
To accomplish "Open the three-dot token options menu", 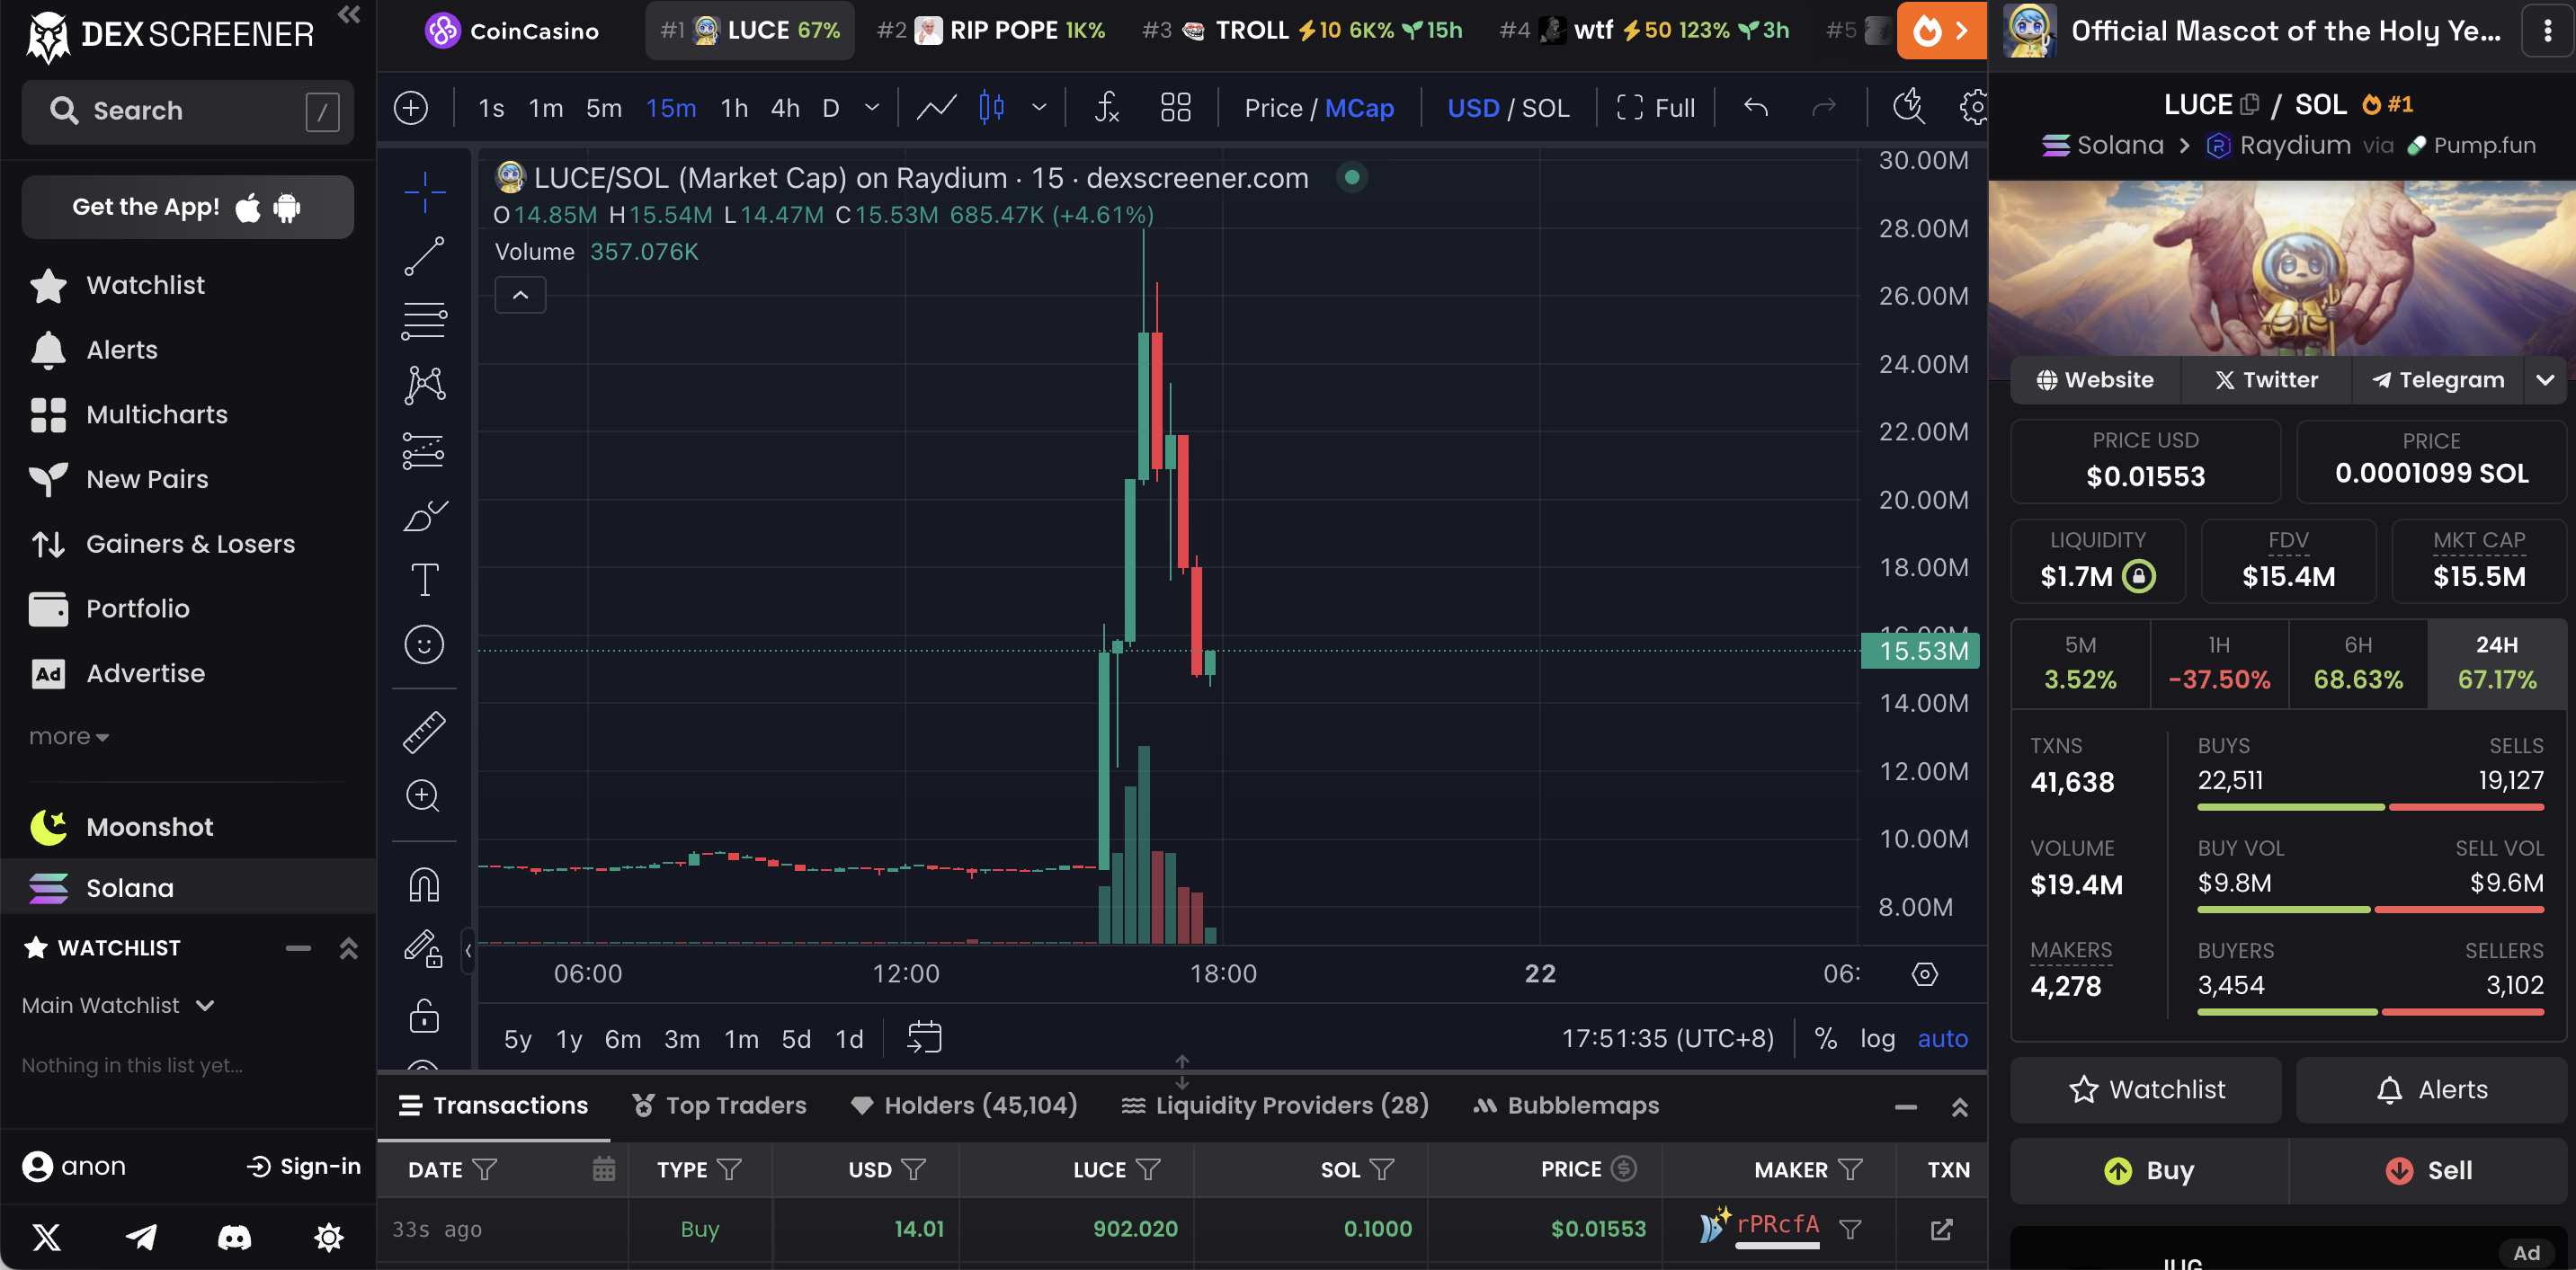I will click(x=2547, y=31).
